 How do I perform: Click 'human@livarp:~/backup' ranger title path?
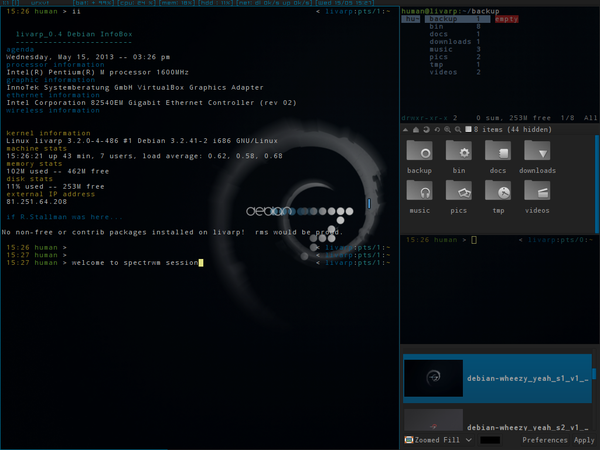tap(450, 11)
